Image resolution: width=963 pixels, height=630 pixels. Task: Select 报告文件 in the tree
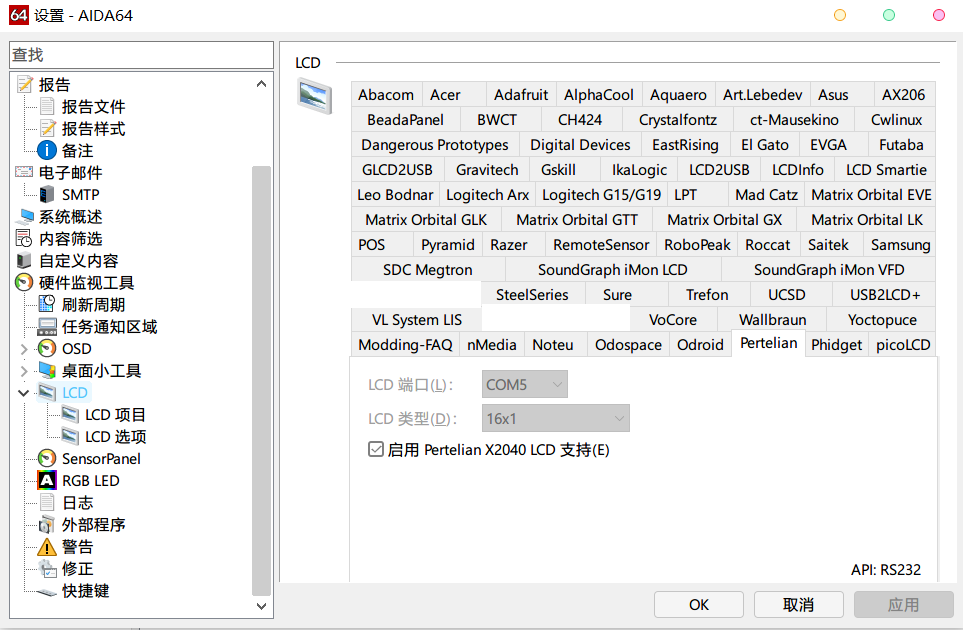pos(93,107)
